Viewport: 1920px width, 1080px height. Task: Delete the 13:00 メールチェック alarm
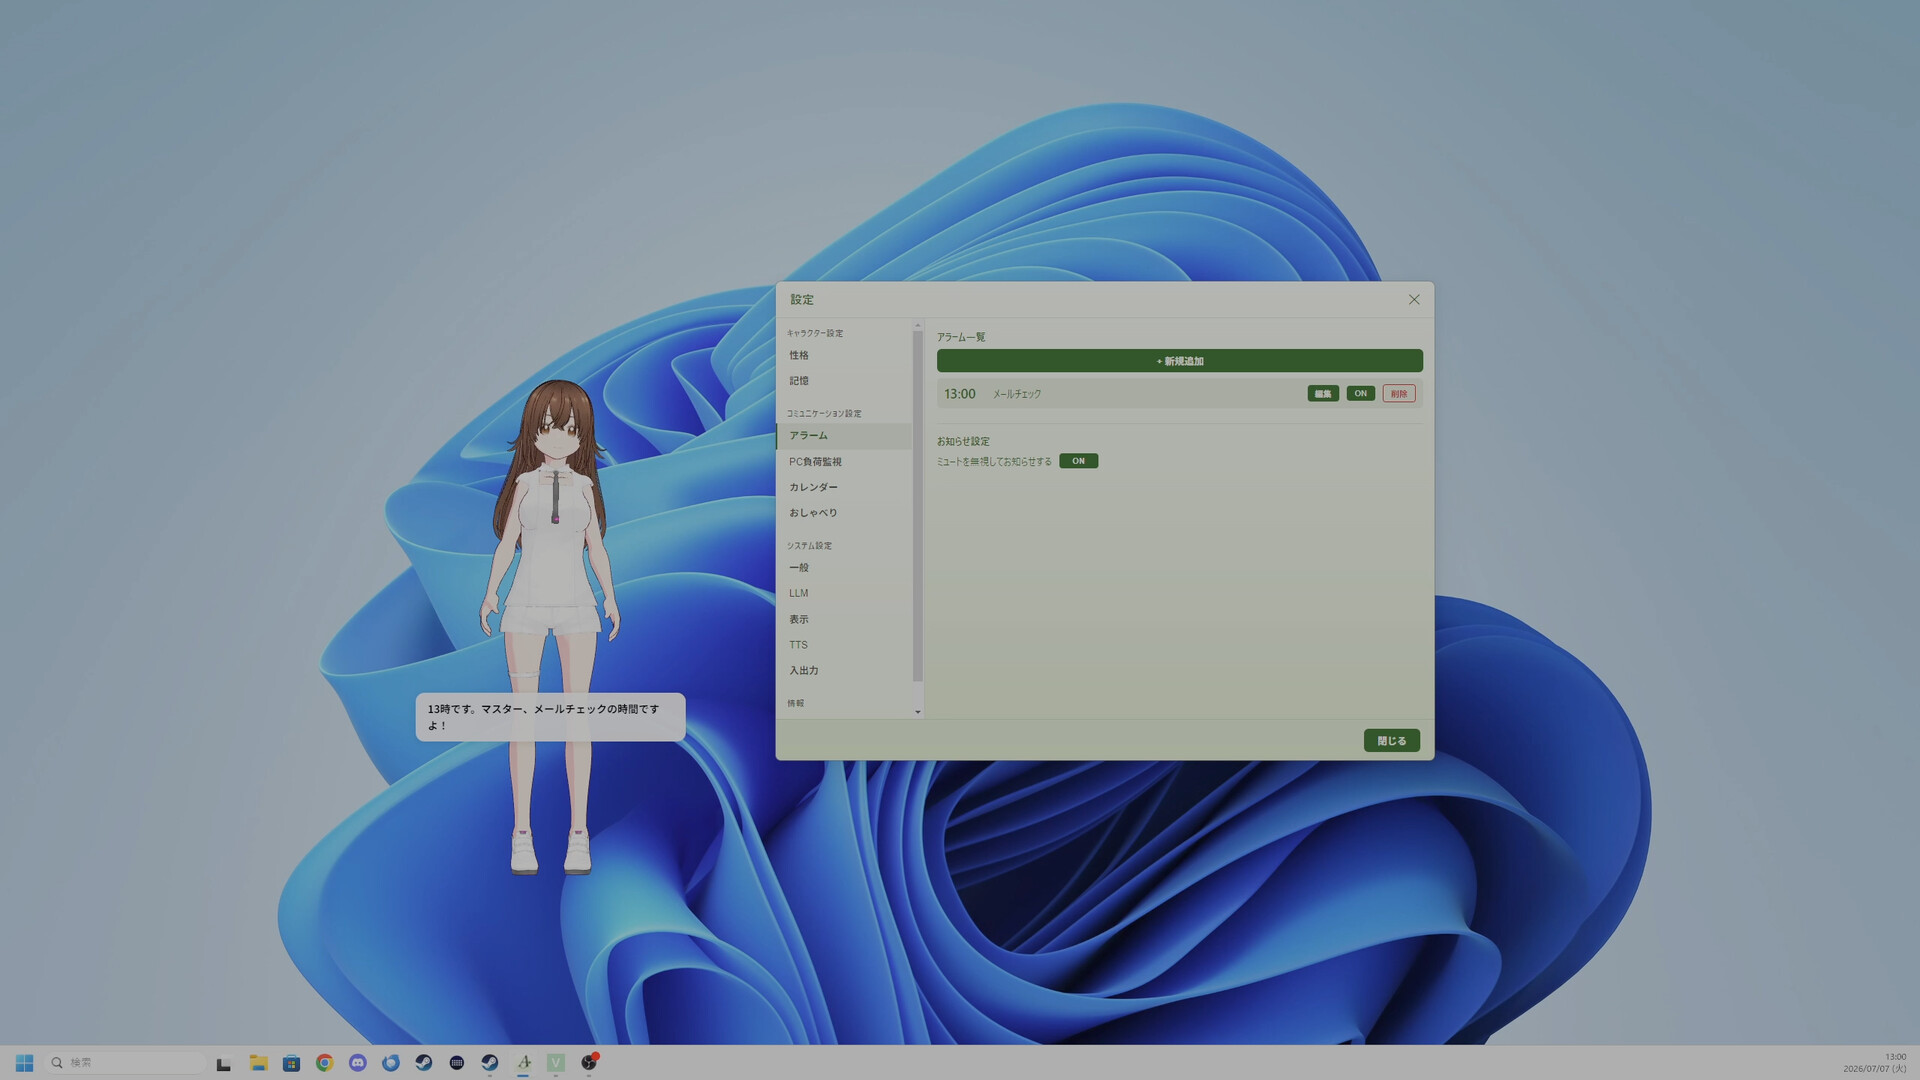tap(1399, 394)
